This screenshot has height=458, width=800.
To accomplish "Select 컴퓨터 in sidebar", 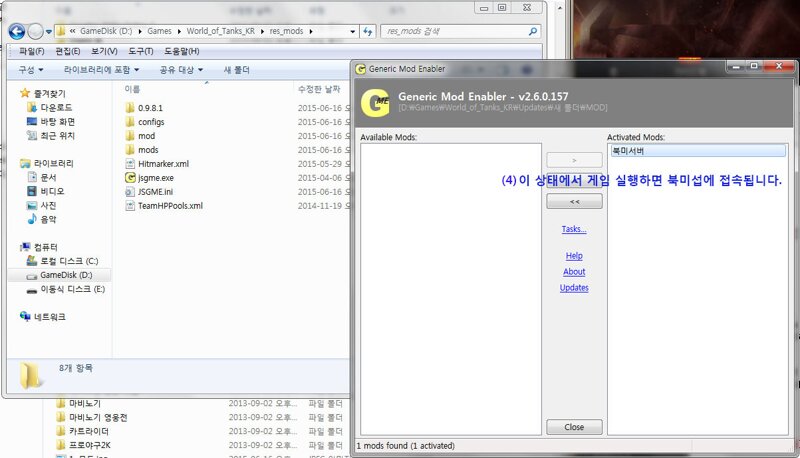I will pos(45,247).
